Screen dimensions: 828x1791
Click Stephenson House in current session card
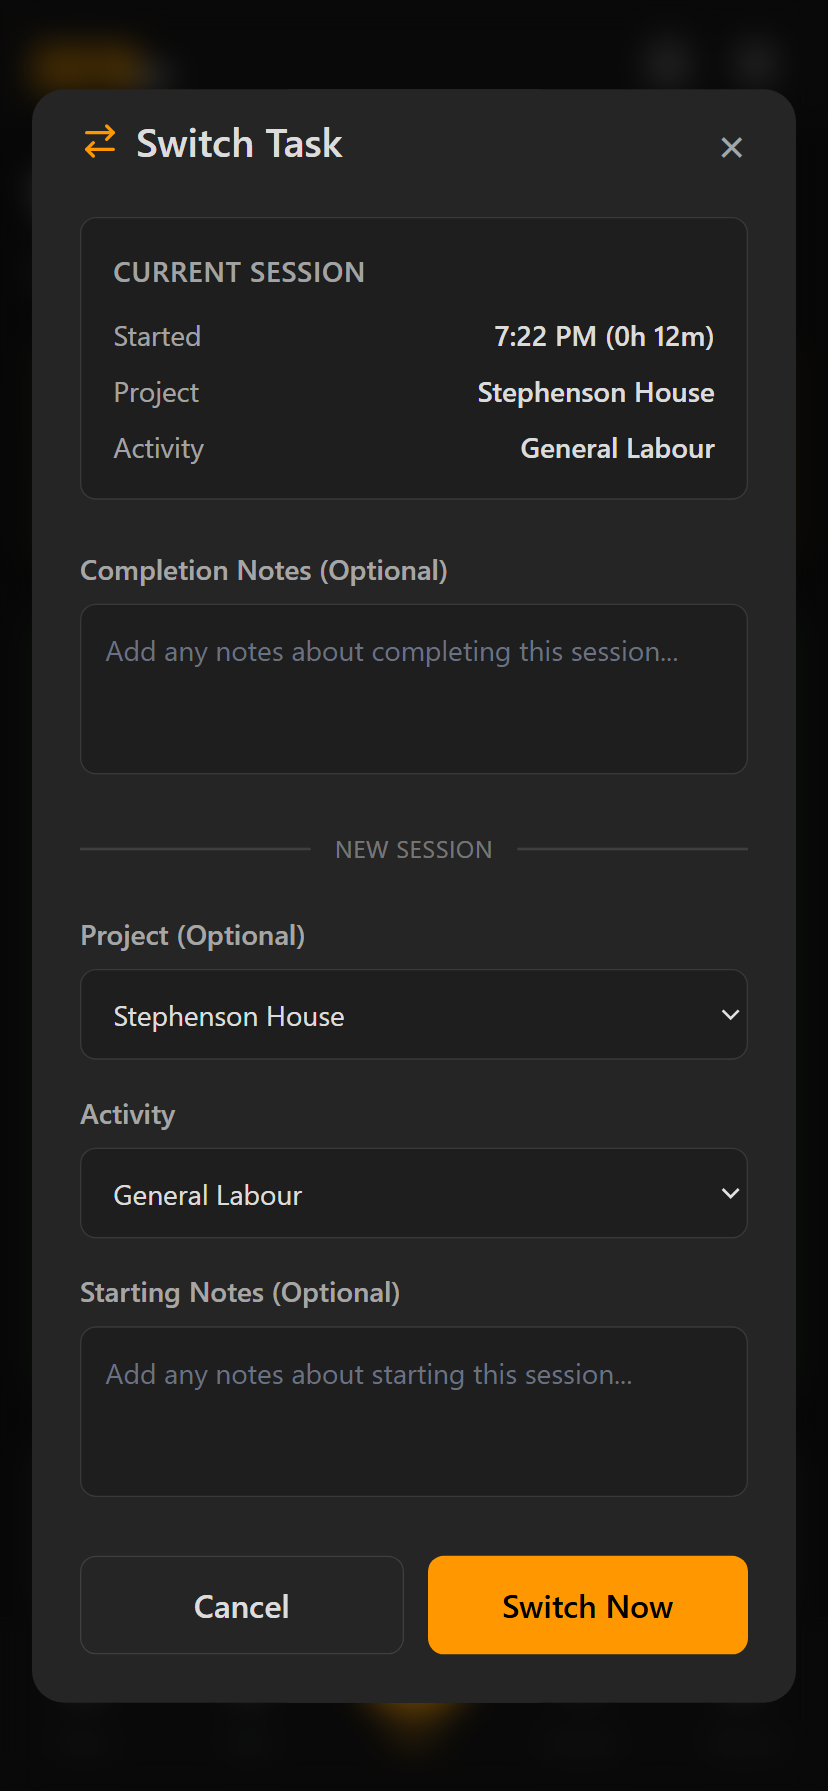click(x=595, y=392)
